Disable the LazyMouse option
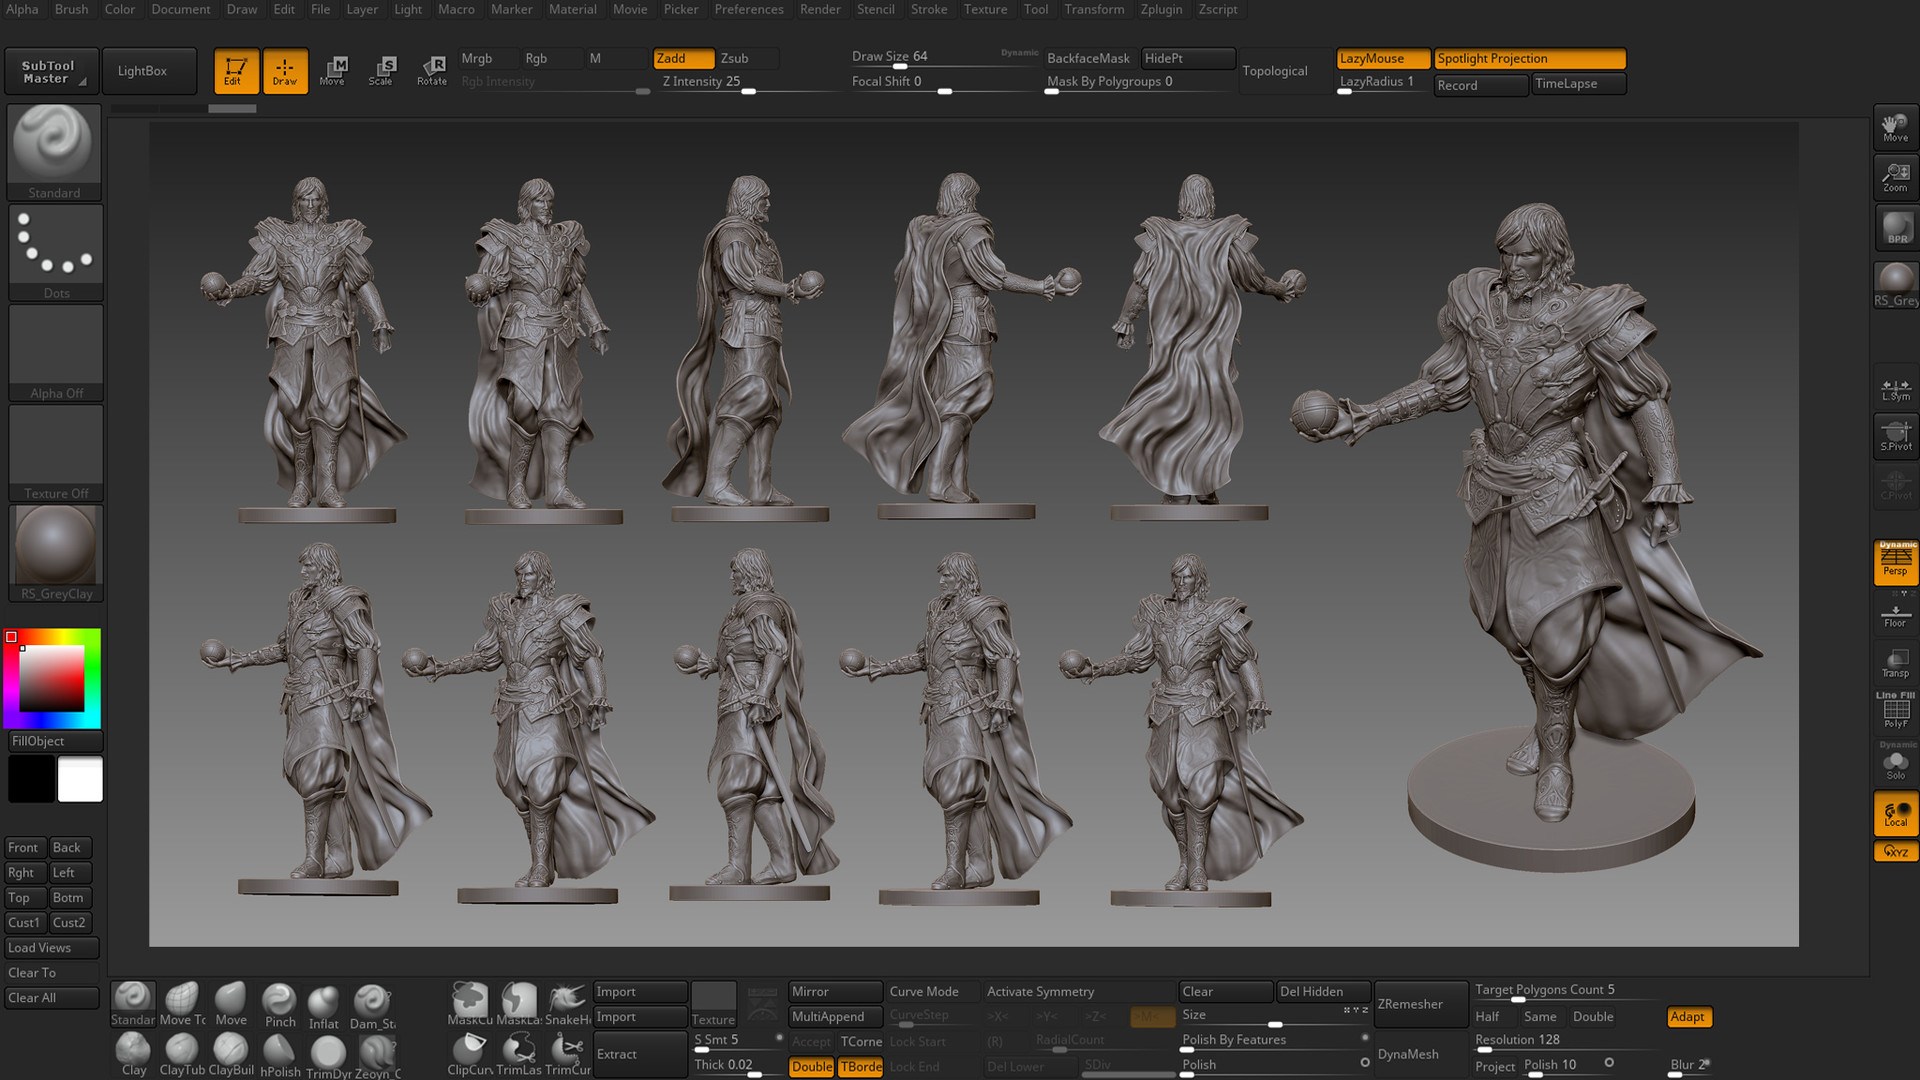 [x=1382, y=58]
